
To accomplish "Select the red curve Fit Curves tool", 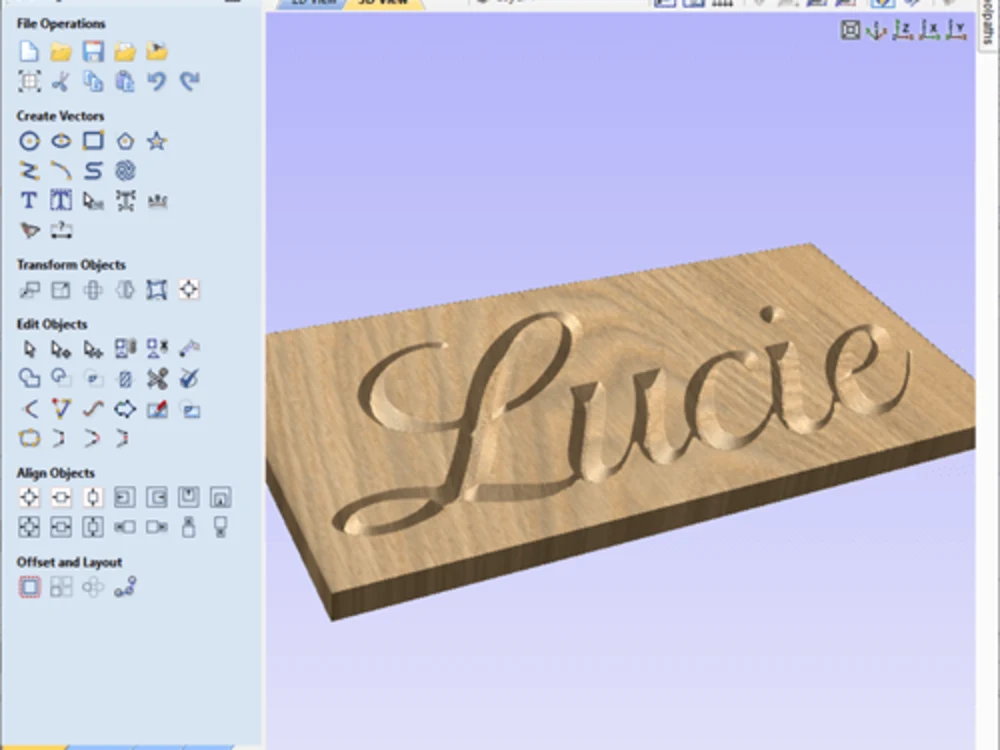I will pyautogui.click(x=93, y=409).
